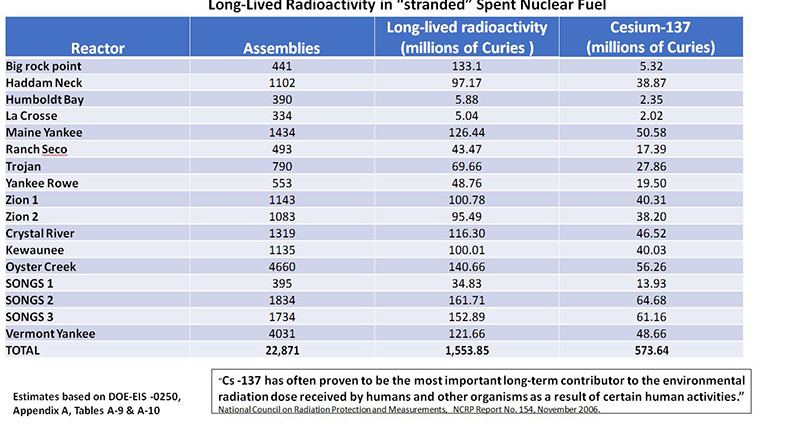Select the total assemblies value 22,871
Screen dimensions: 800x437
(x=282, y=350)
